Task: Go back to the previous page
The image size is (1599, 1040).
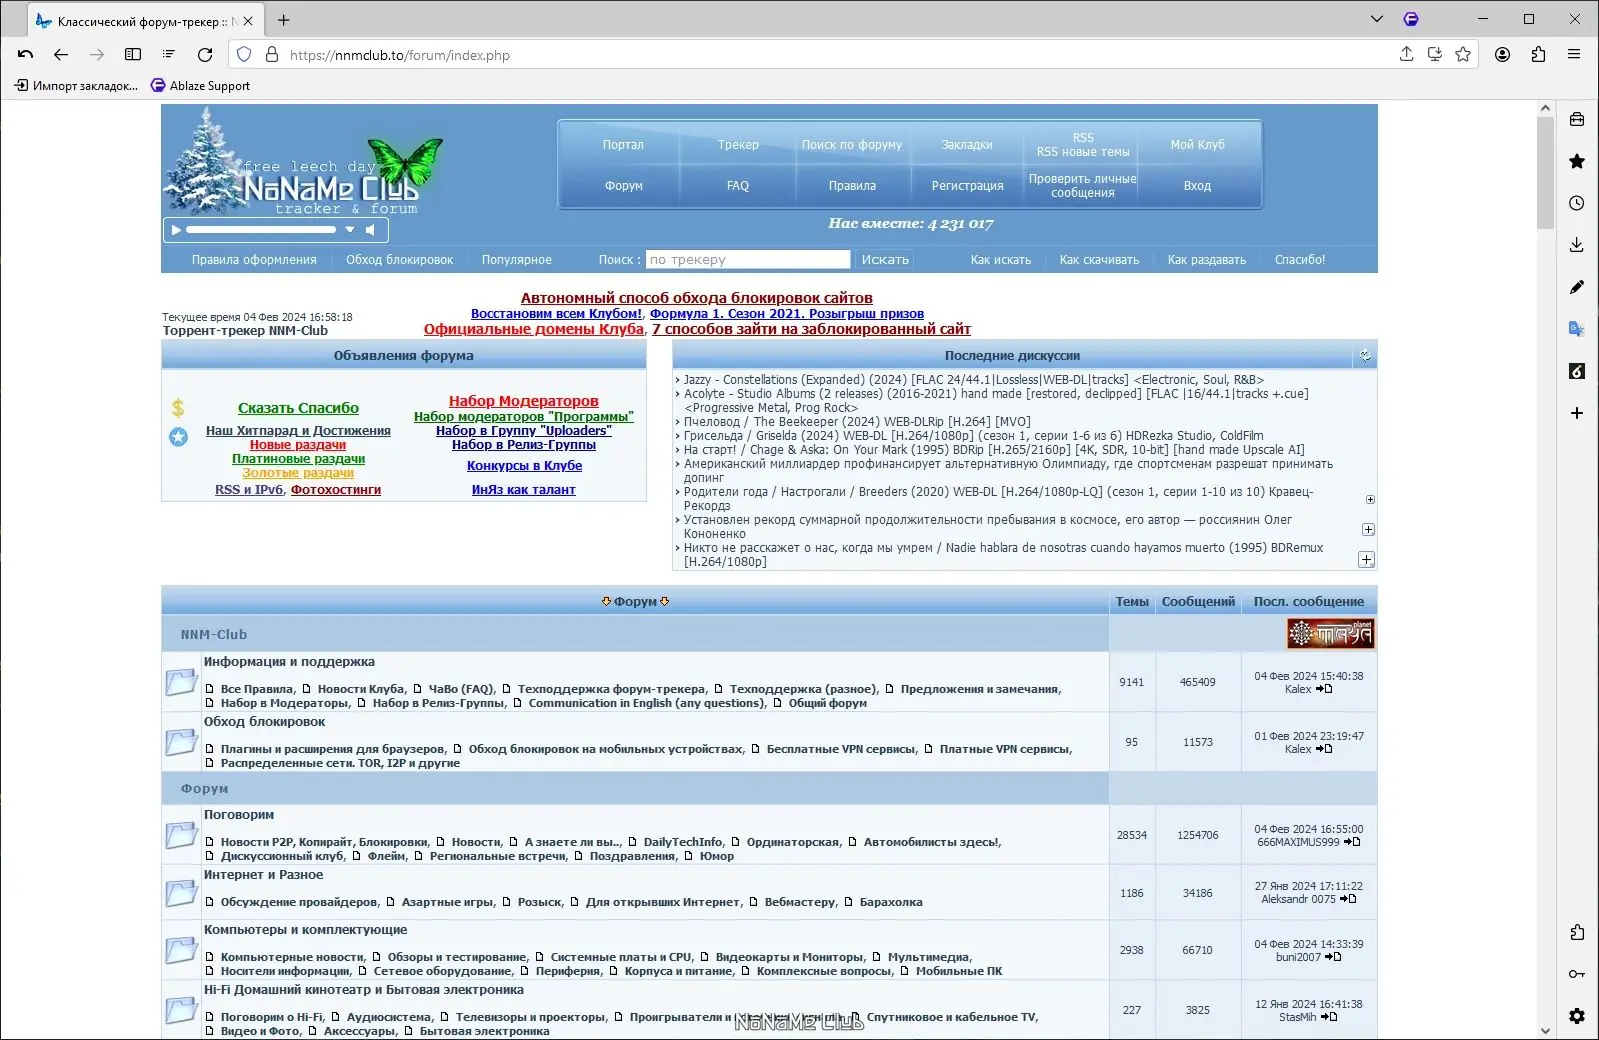Action: [61, 55]
